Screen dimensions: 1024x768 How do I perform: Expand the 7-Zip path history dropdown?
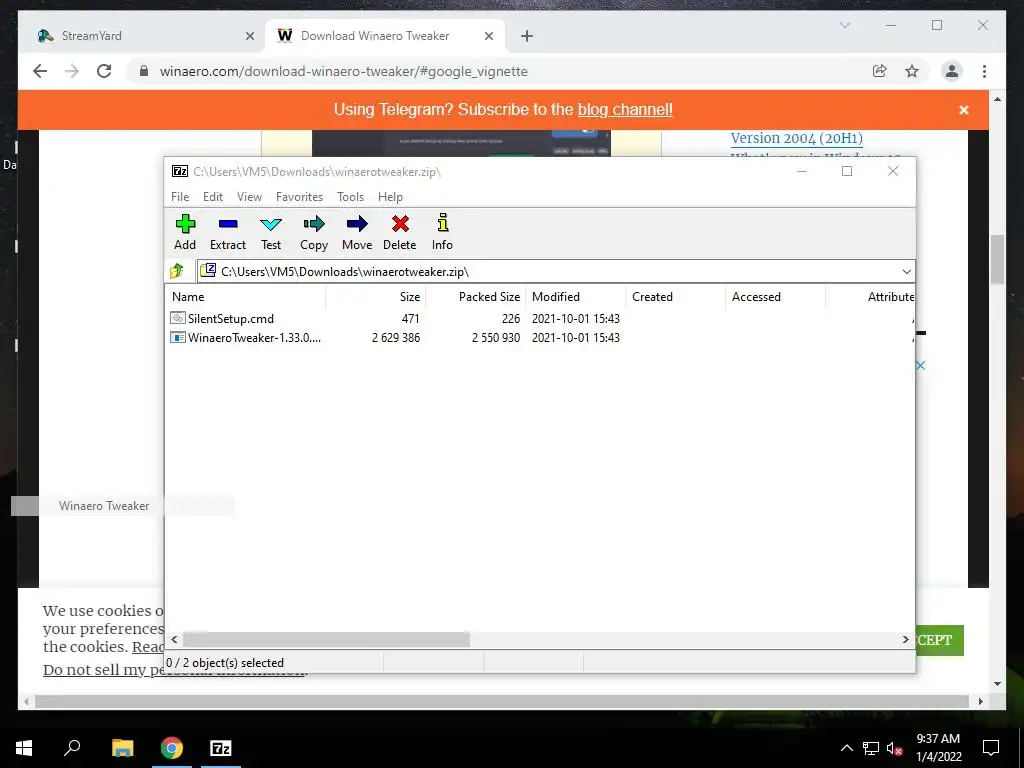[906, 272]
